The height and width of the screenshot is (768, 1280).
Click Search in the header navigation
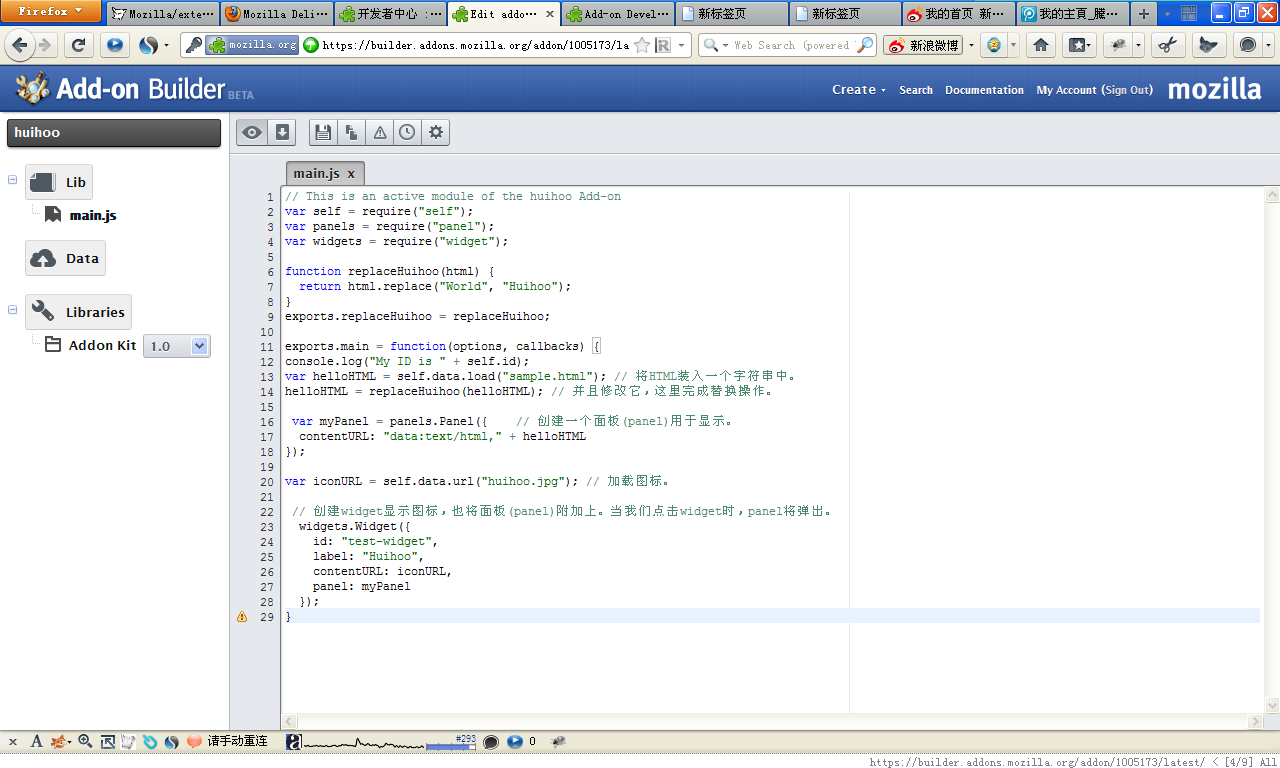(915, 90)
